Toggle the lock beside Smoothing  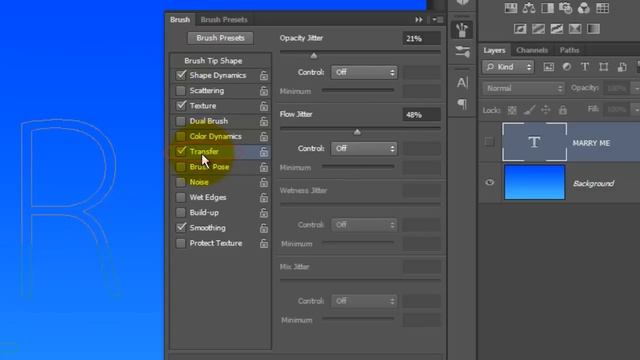click(264, 228)
